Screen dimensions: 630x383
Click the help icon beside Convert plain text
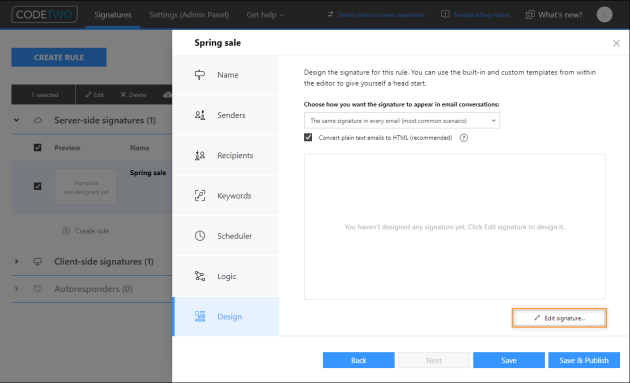pos(464,138)
